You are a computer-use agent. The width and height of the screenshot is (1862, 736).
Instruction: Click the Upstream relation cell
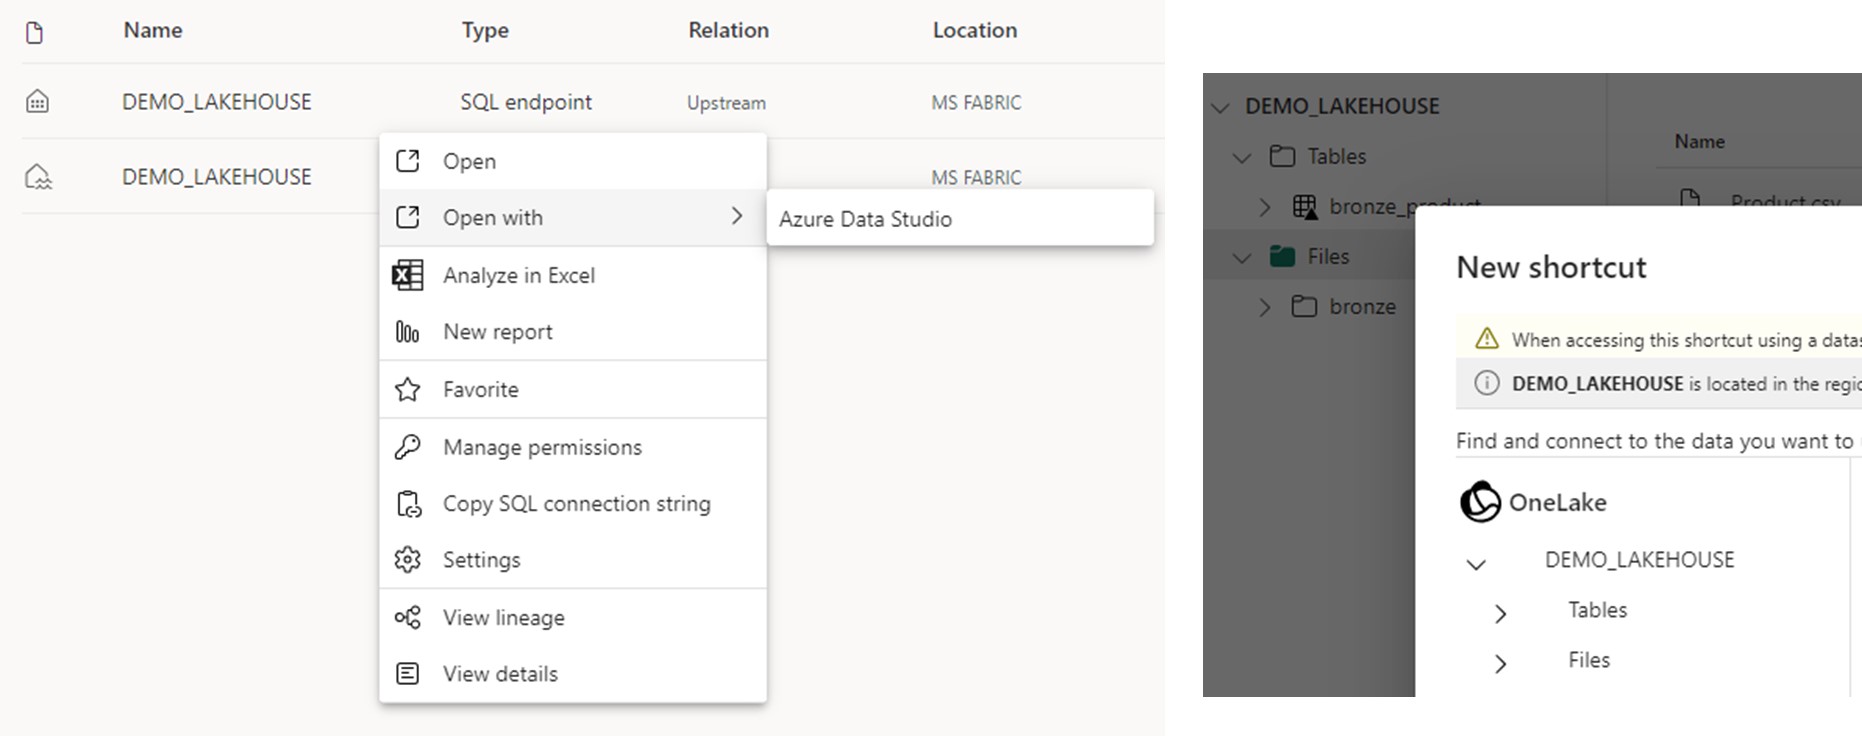pos(726,103)
